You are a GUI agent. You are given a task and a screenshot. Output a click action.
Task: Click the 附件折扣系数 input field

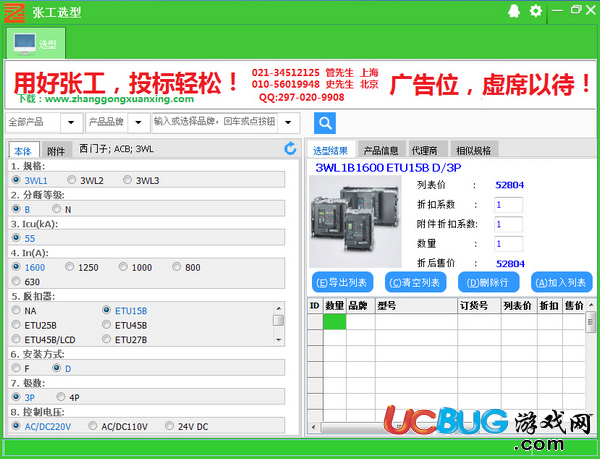click(508, 224)
